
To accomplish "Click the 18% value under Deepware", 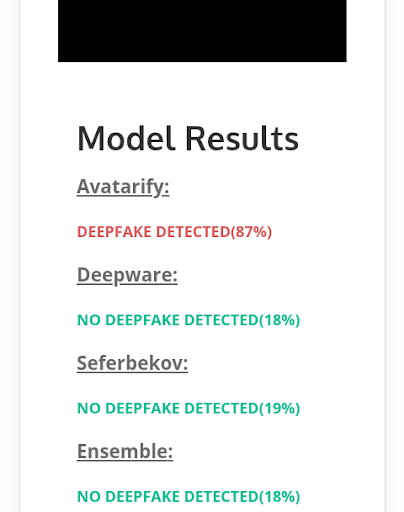I will 279,320.
